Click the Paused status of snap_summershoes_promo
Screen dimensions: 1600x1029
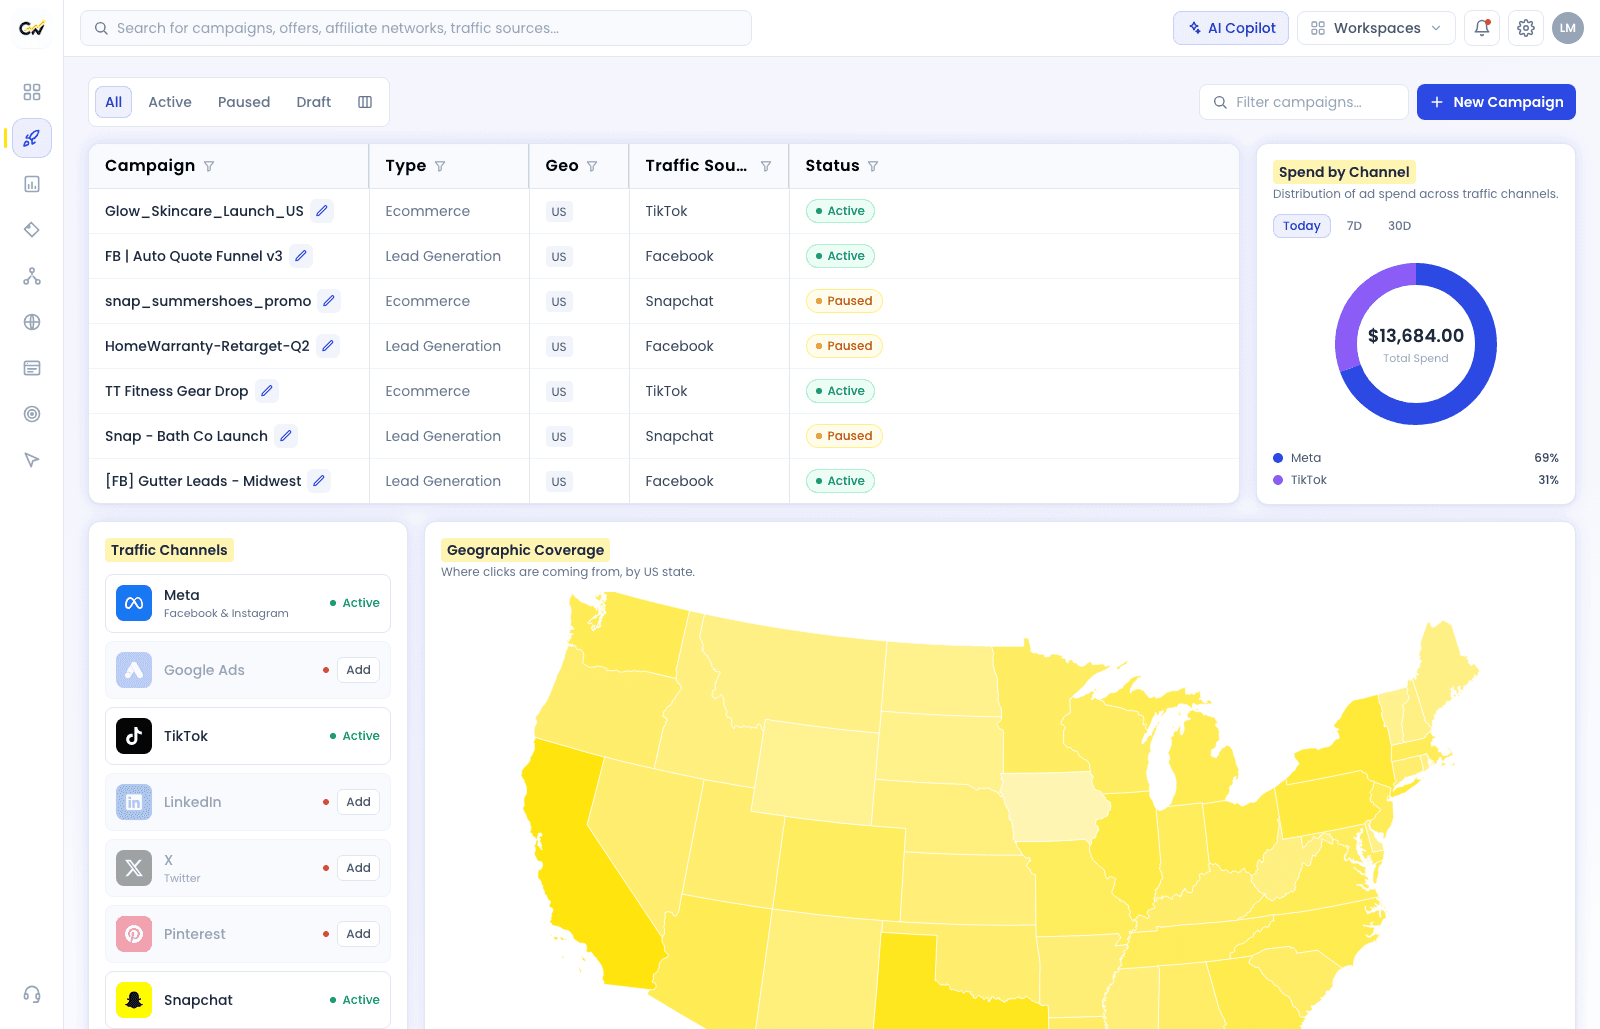coord(844,301)
